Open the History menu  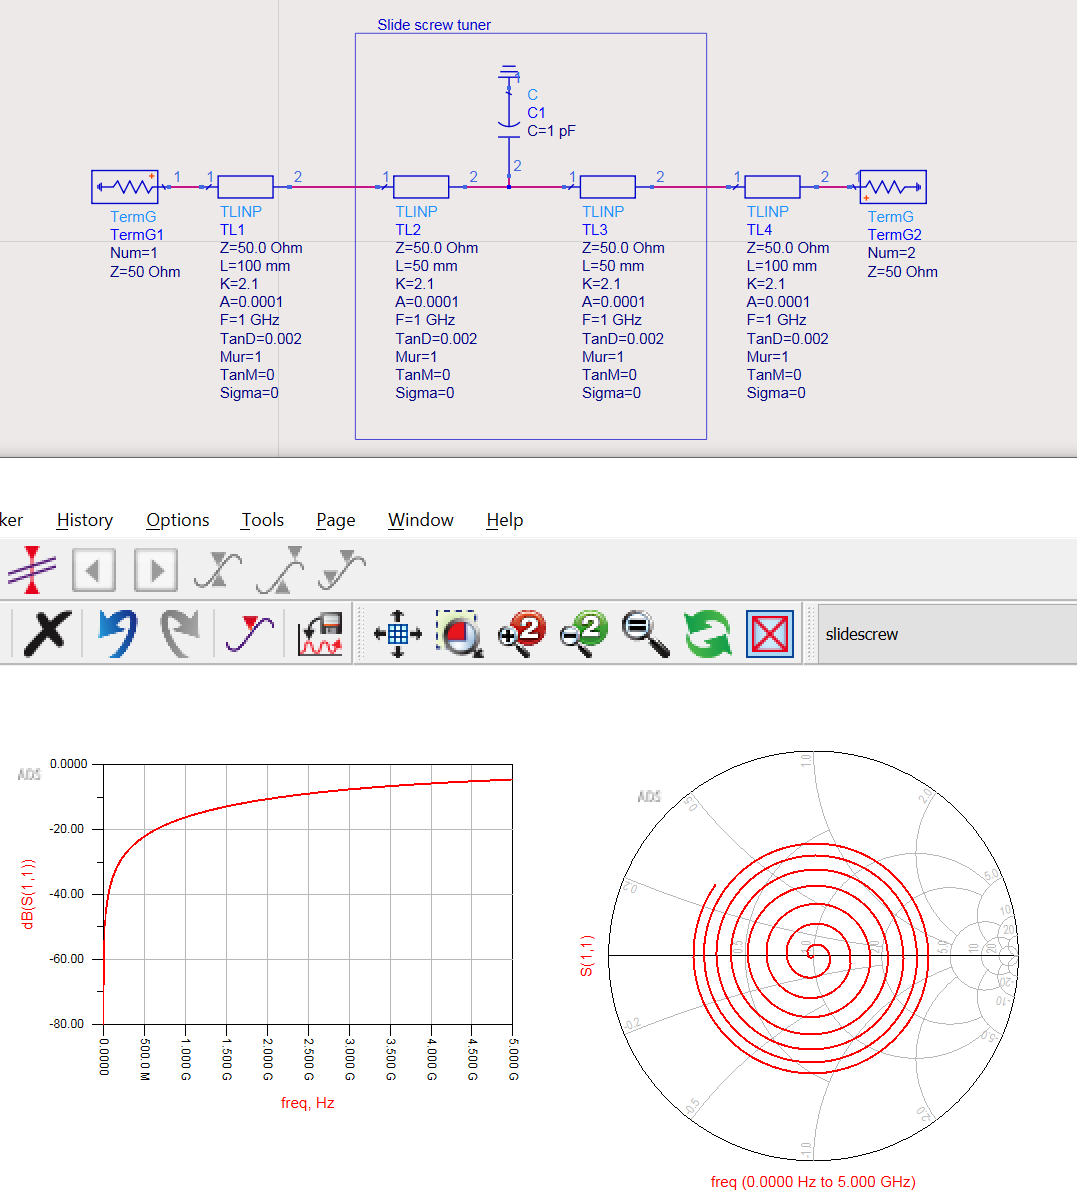point(85,520)
